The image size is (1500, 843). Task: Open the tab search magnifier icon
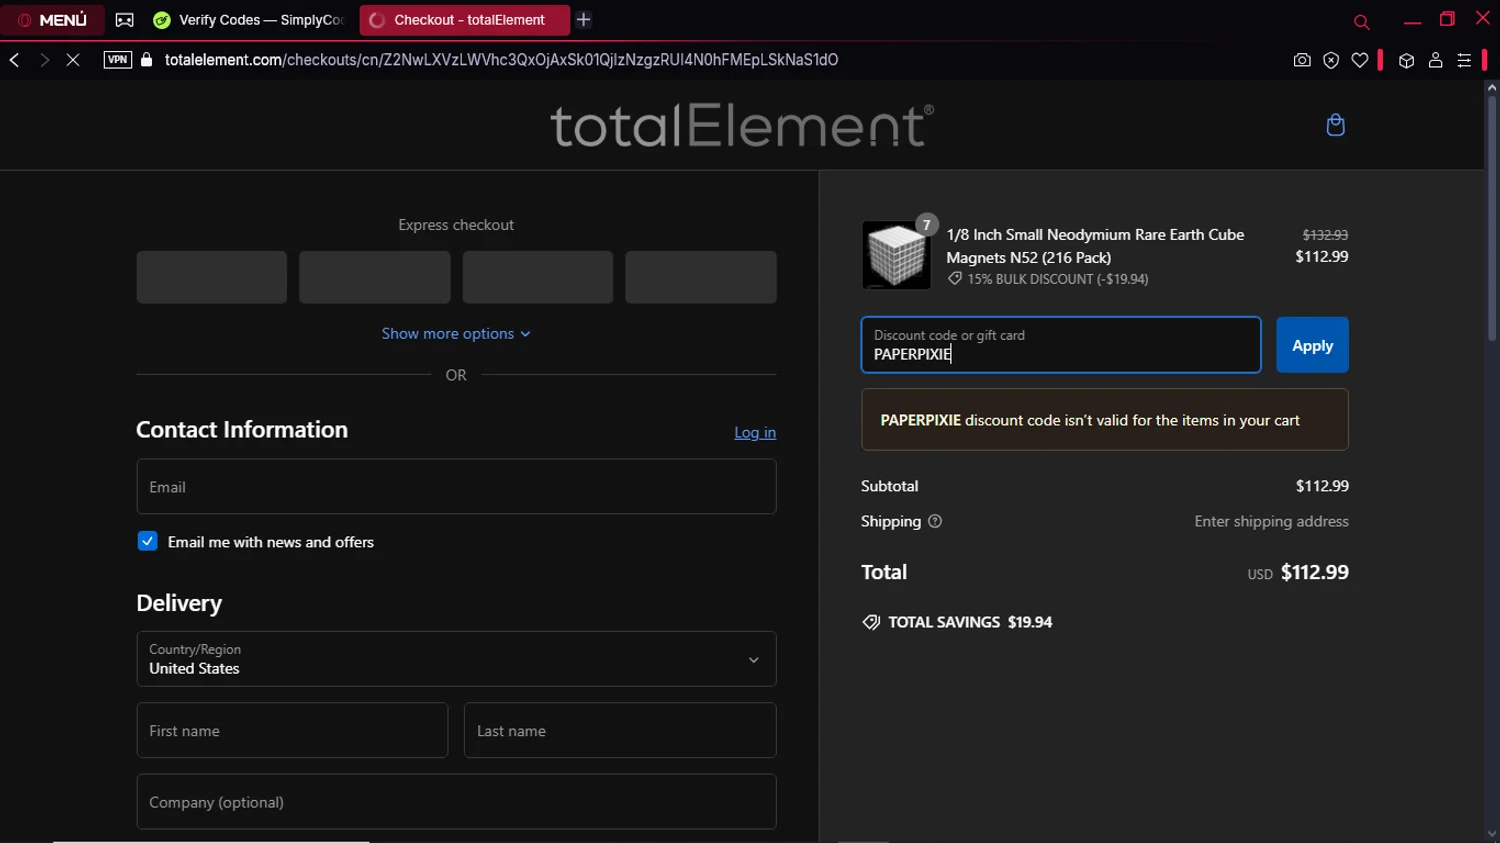(x=1361, y=22)
